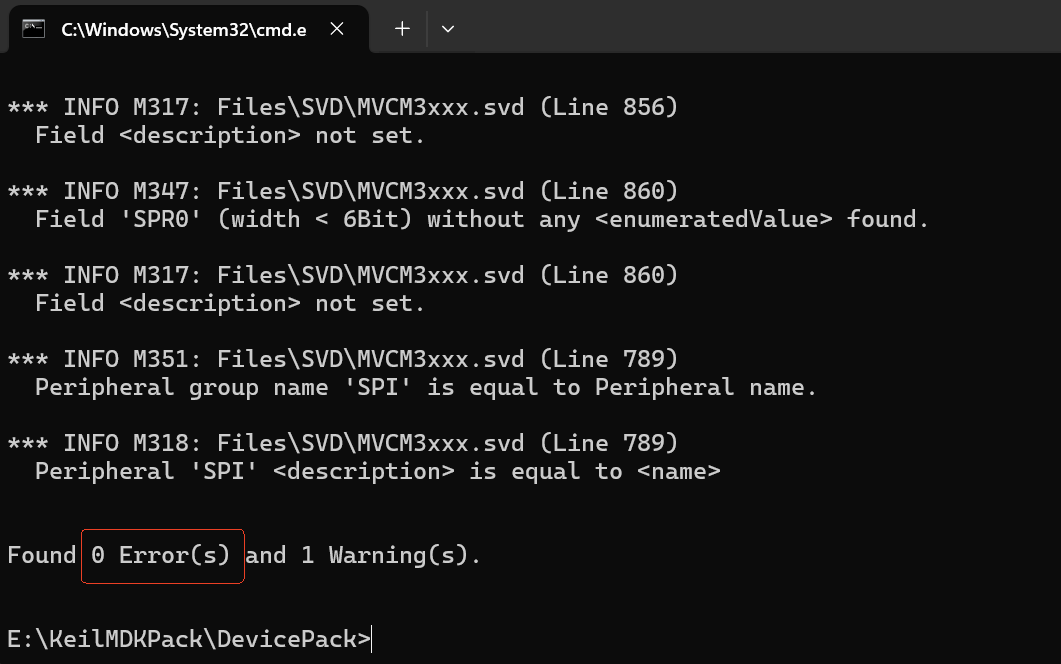This screenshot has width=1061, height=664.
Task: Click the 'SPR0' enumeratedValue detail text
Action: 482,219
